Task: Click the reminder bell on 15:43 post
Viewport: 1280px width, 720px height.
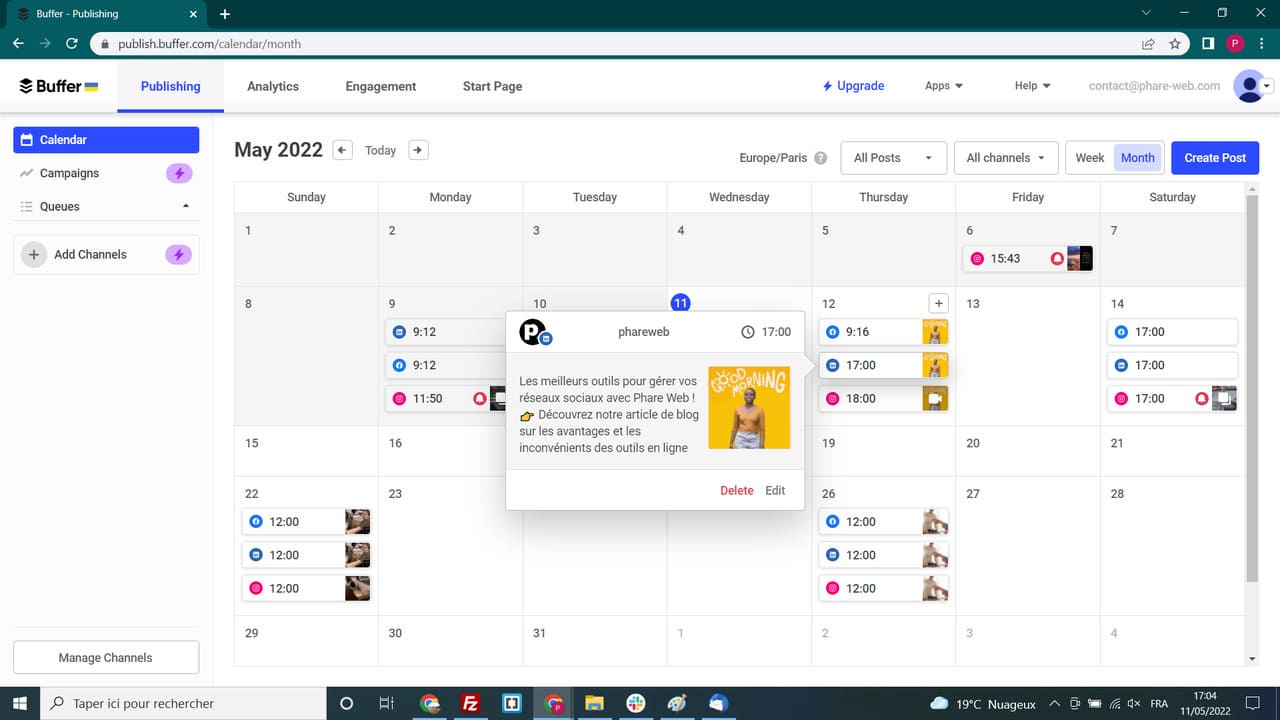Action: pos(1057,259)
